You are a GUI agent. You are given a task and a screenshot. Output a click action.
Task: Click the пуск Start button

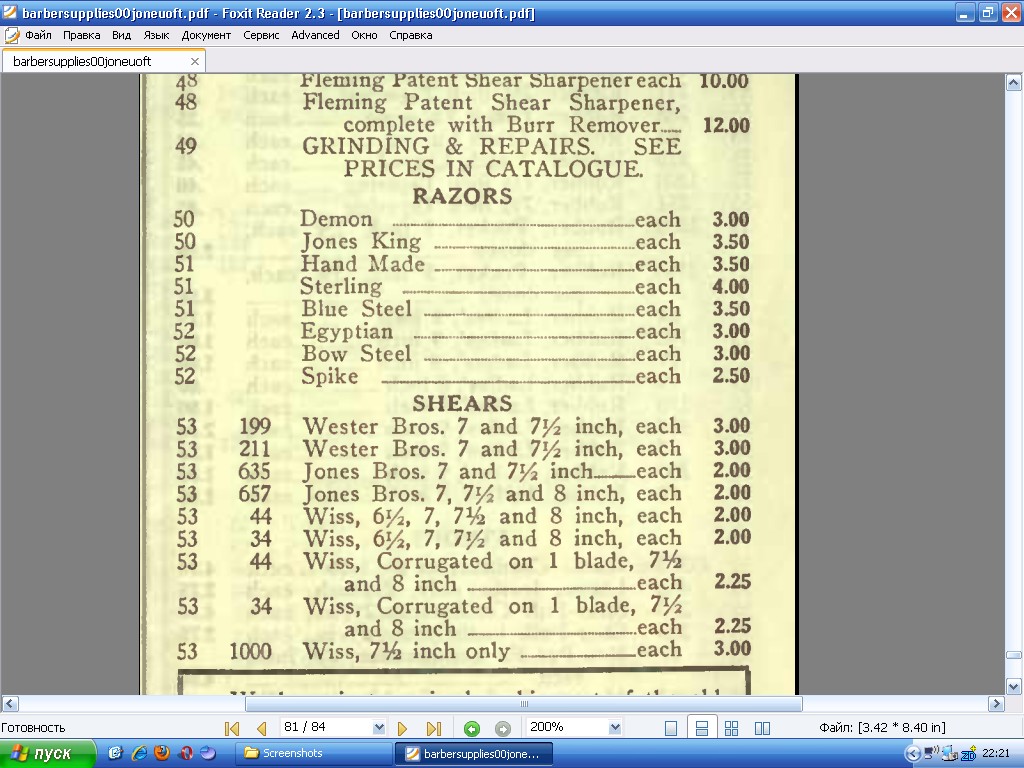click(x=48, y=754)
